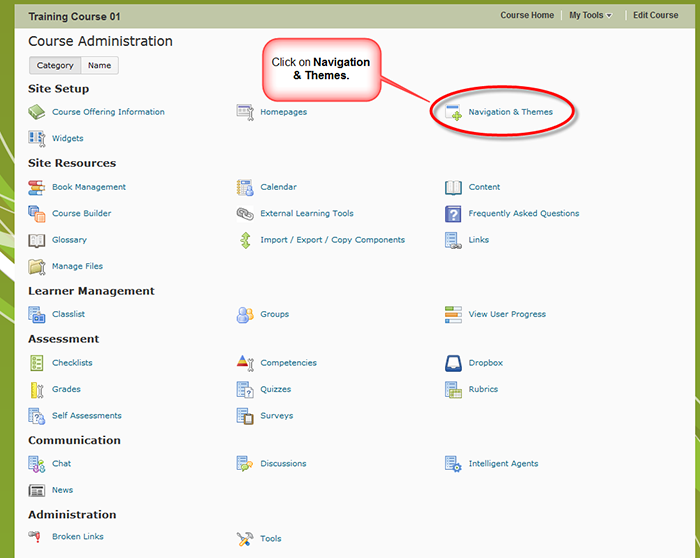Select the Tools wrench icon
Image resolution: width=700 pixels, height=558 pixels.
pyautogui.click(x=245, y=539)
